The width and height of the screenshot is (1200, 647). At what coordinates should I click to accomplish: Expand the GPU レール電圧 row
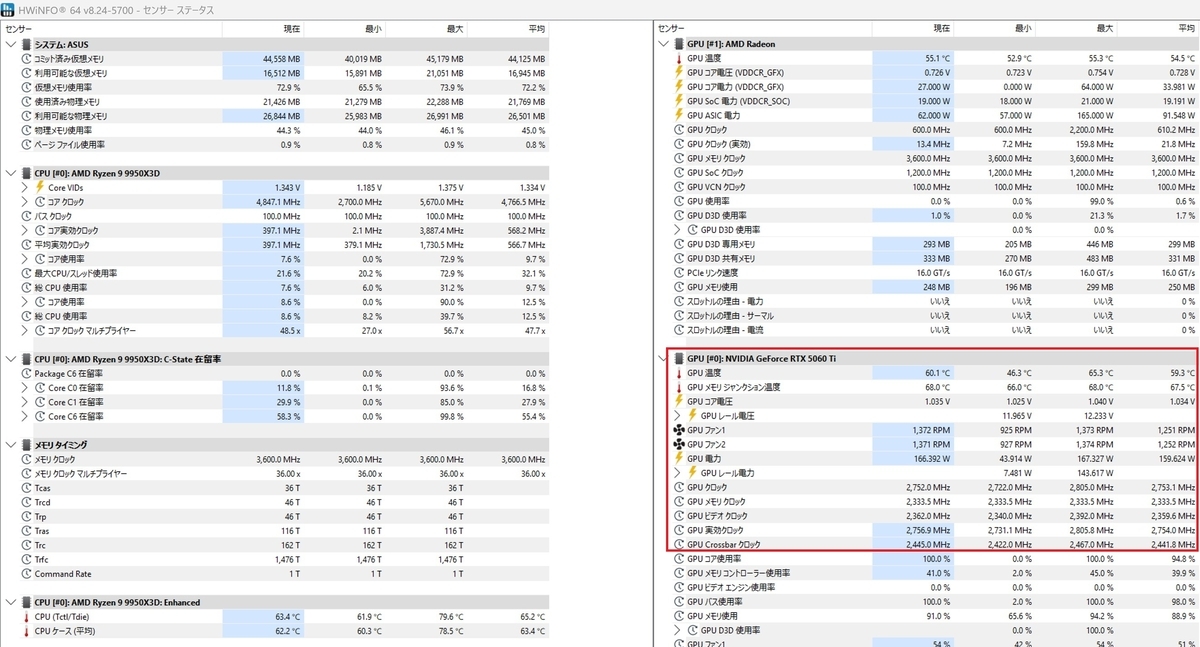(679, 415)
